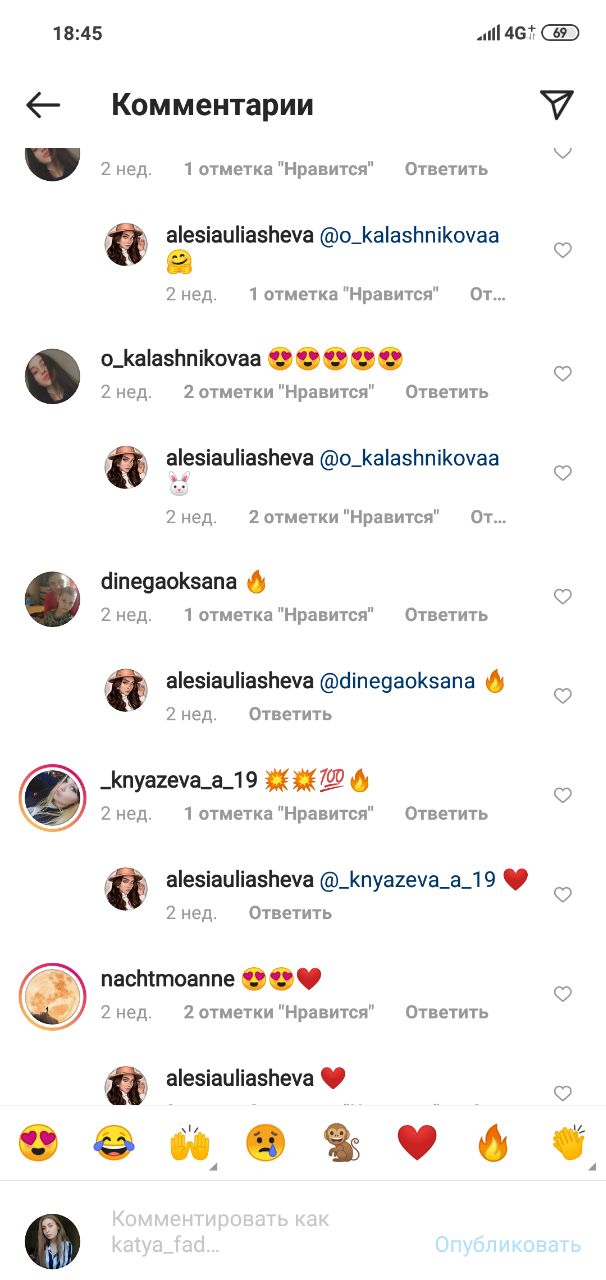
Task: View likes on nachtmoanne's comment
Action: [x=279, y=1012]
